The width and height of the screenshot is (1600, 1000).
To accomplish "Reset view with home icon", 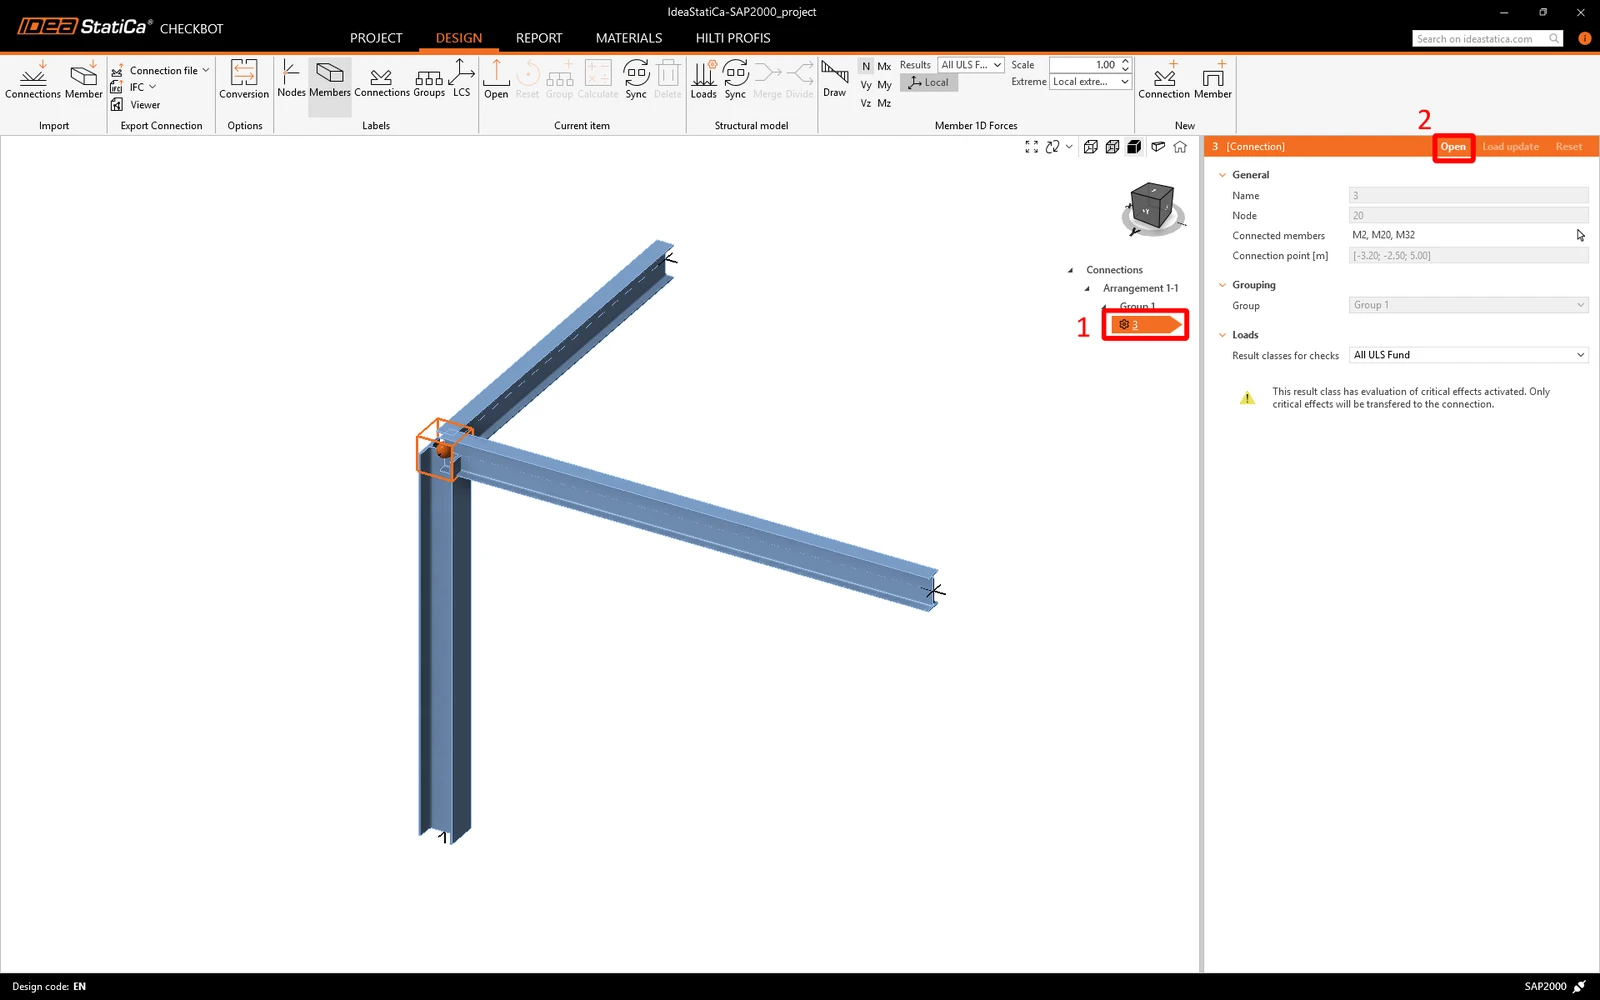I will click(1180, 147).
